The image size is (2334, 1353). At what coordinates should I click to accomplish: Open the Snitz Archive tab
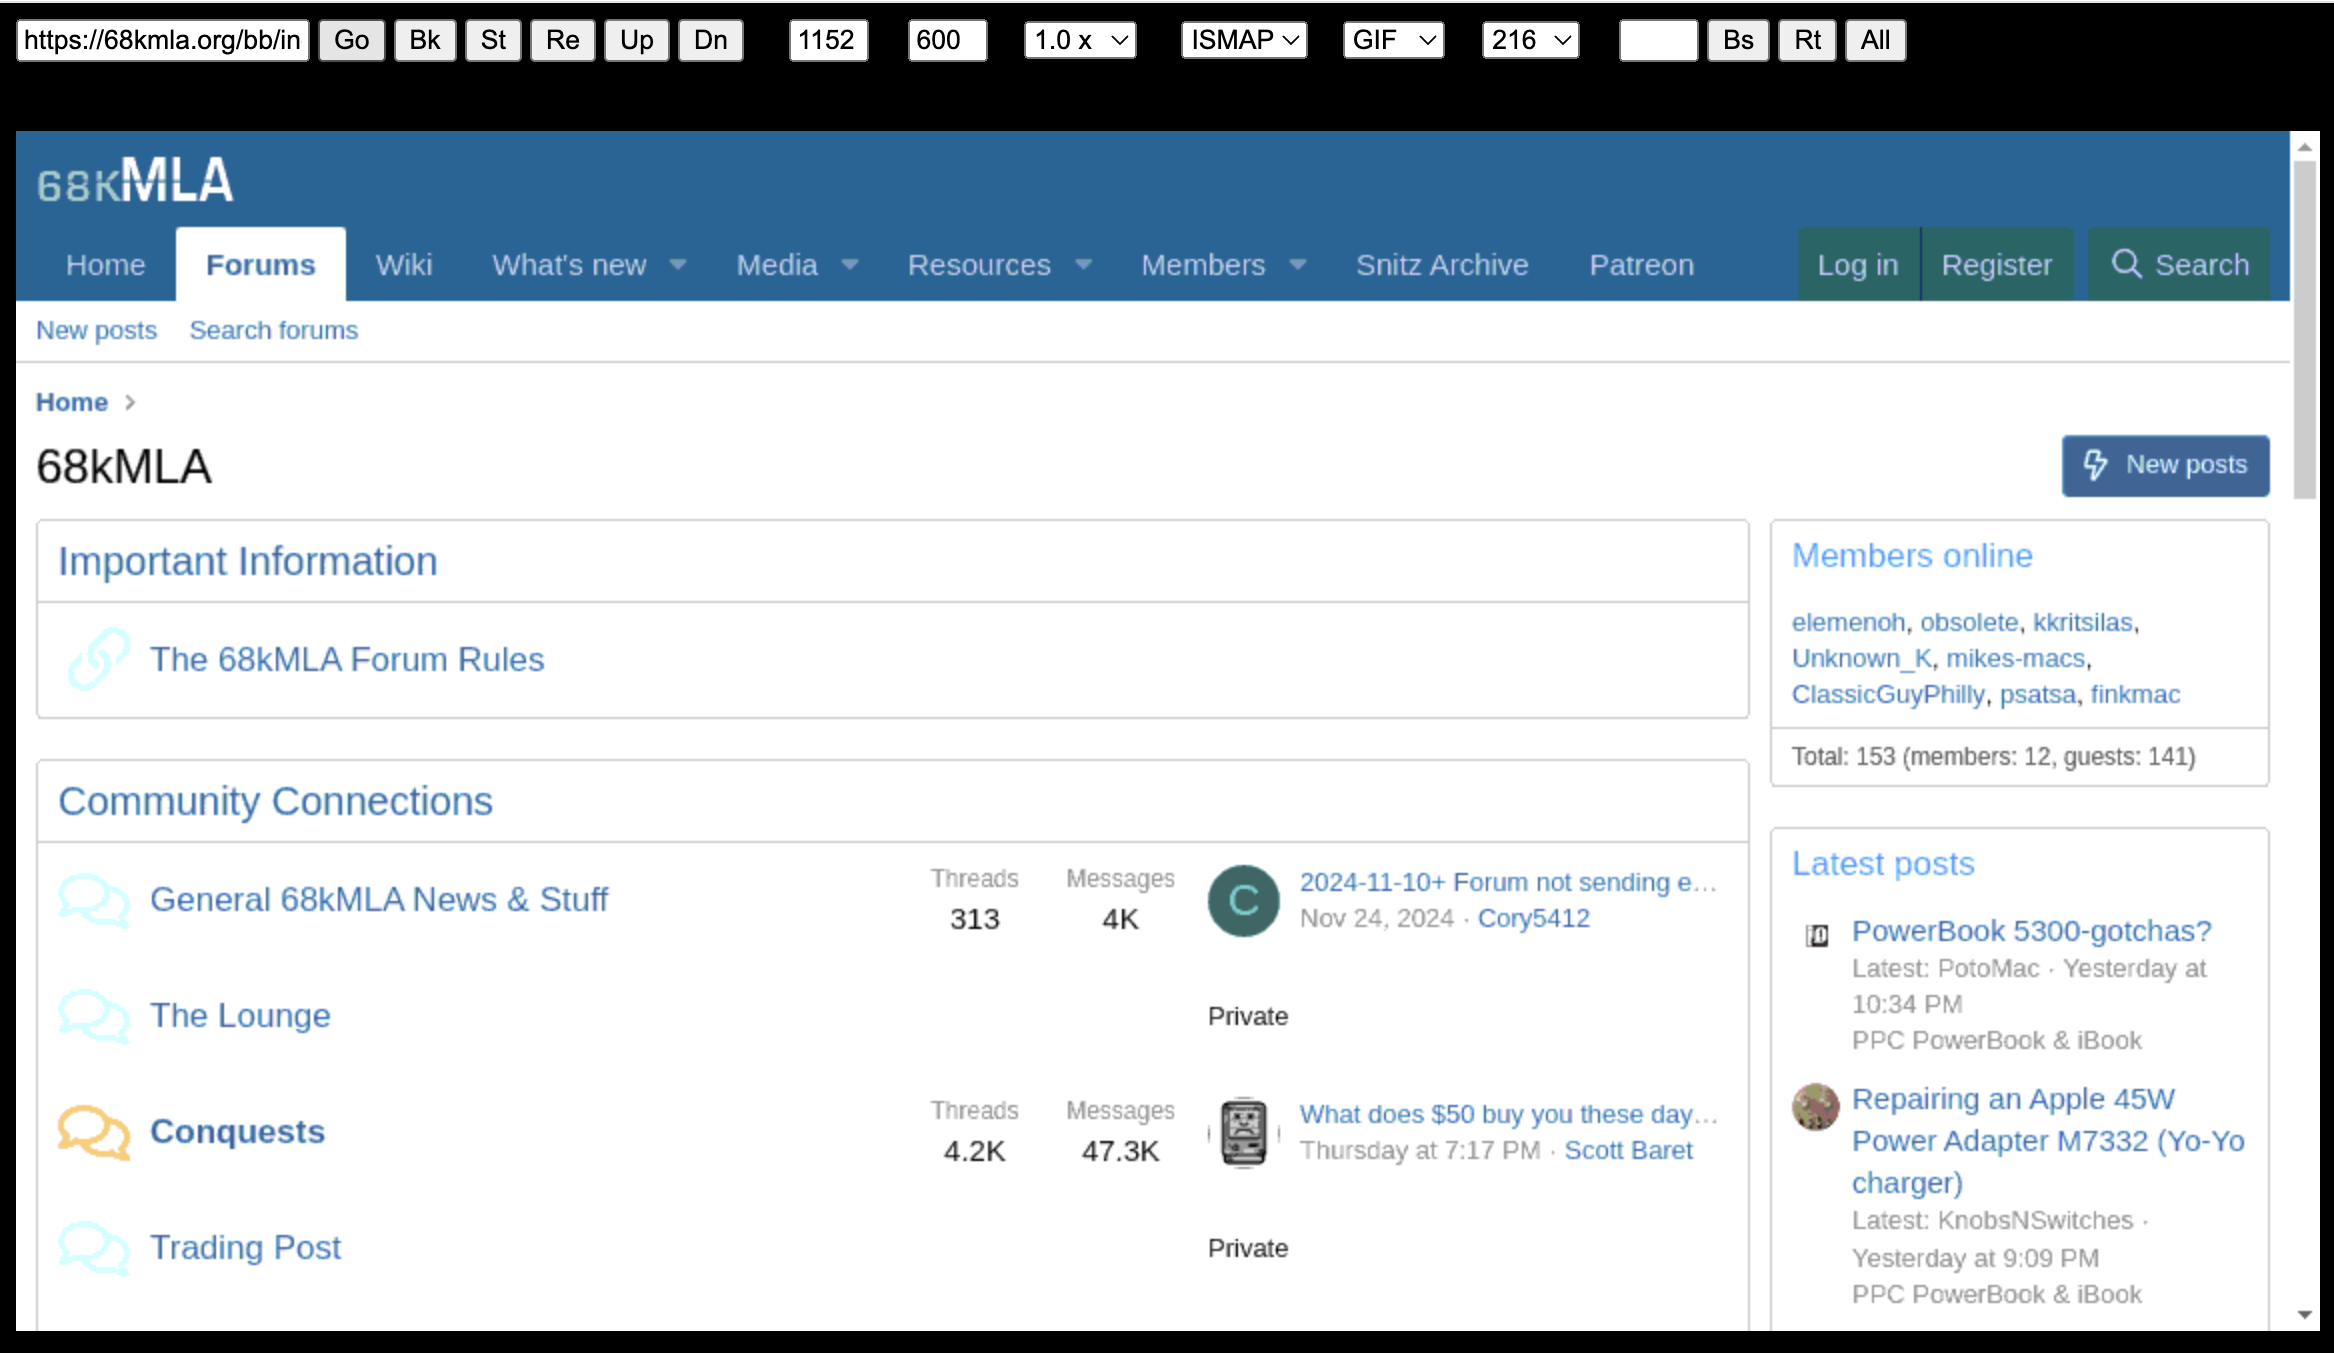click(x=1441, y=265)
